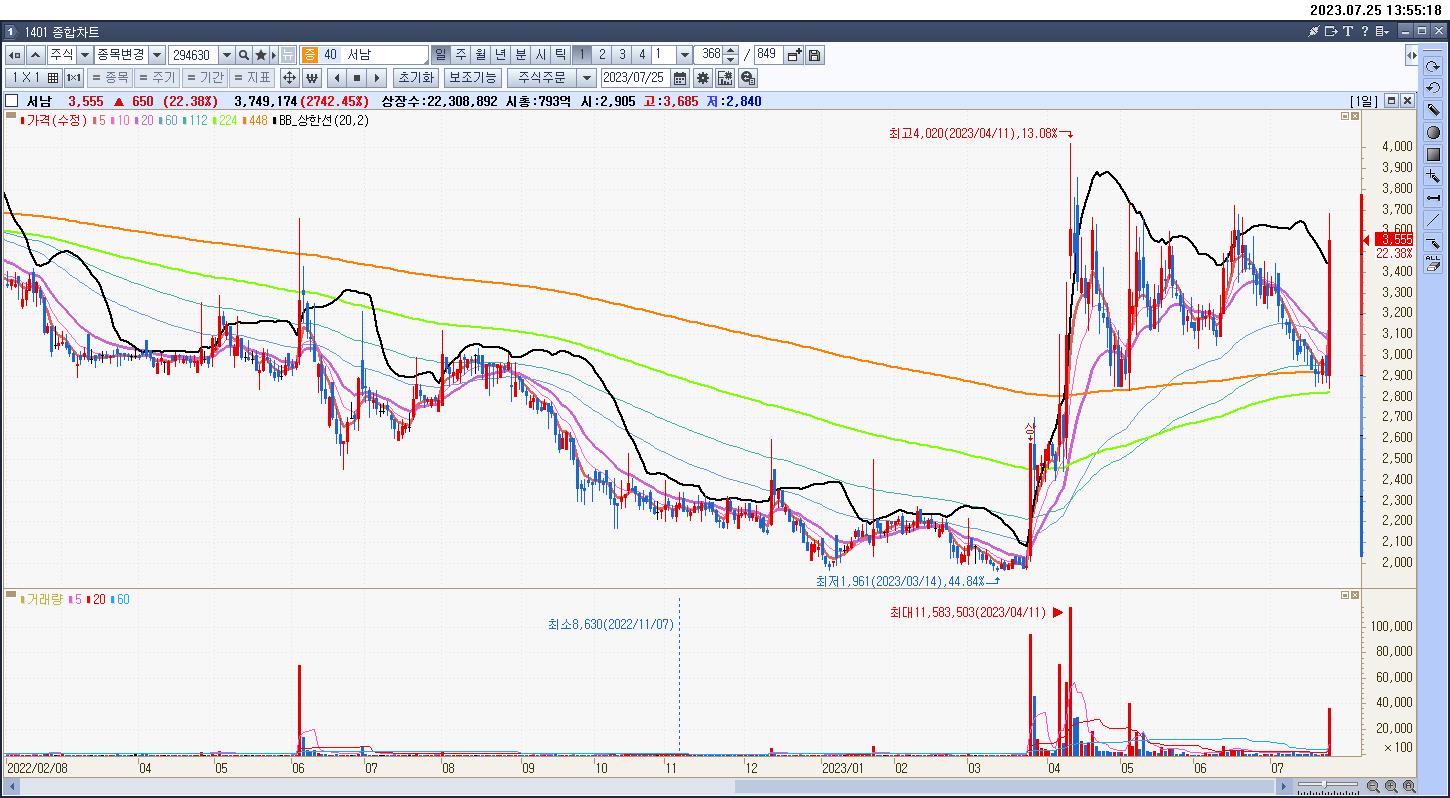Erase all drawings with the ALL eraser
The width and height of the screenshot is (1450, 798).
1433,264
